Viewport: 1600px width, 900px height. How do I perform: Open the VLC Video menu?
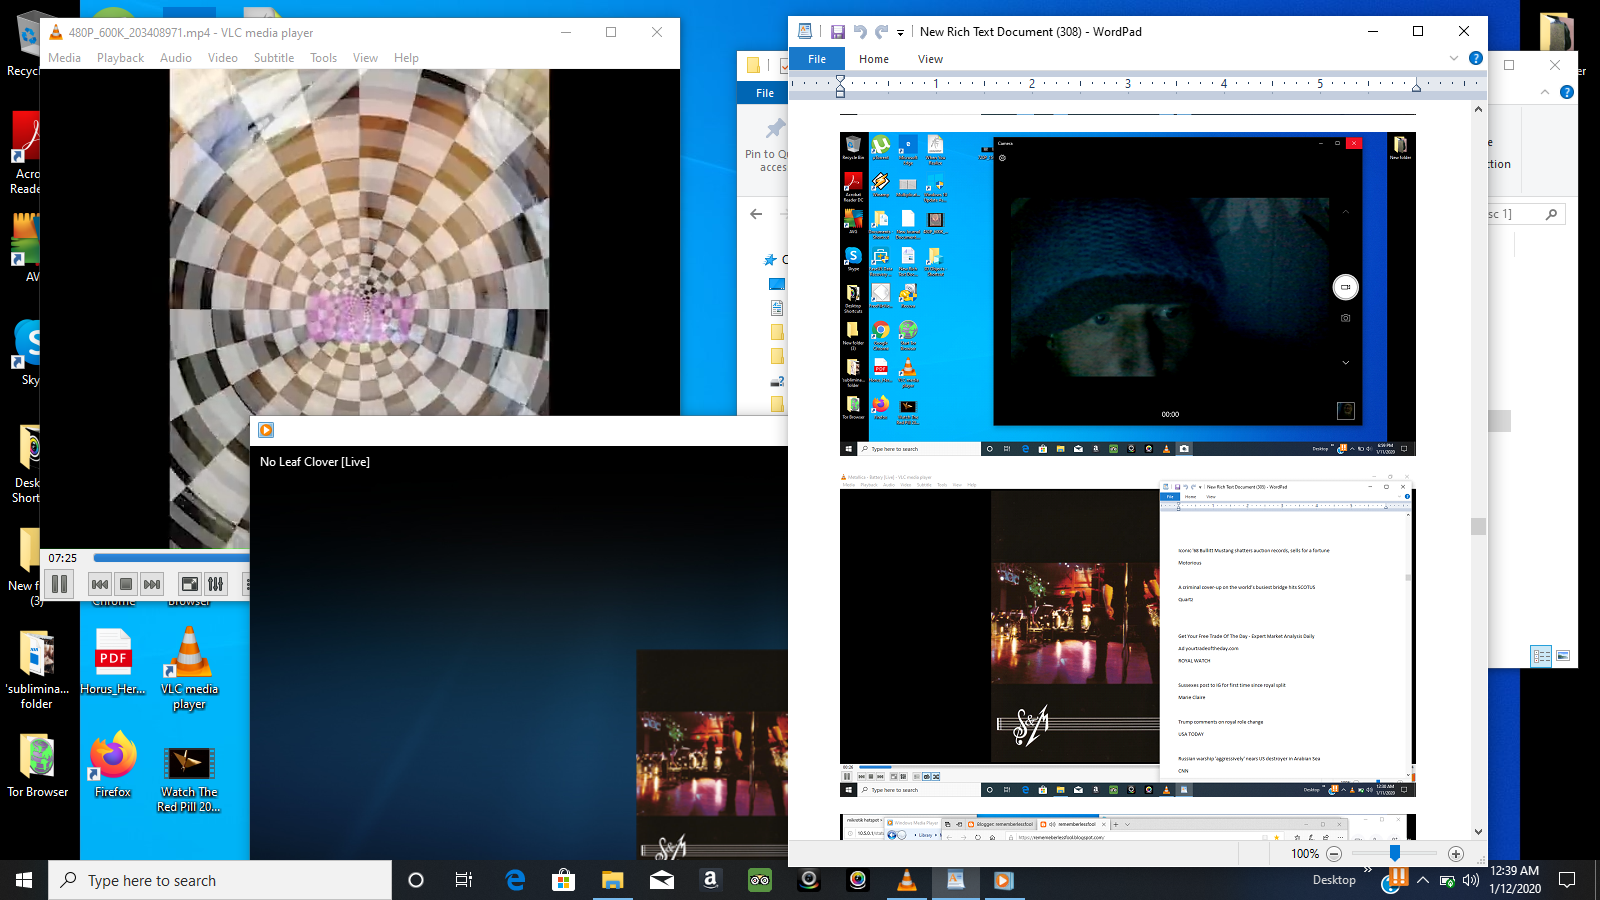coord(223,58)
